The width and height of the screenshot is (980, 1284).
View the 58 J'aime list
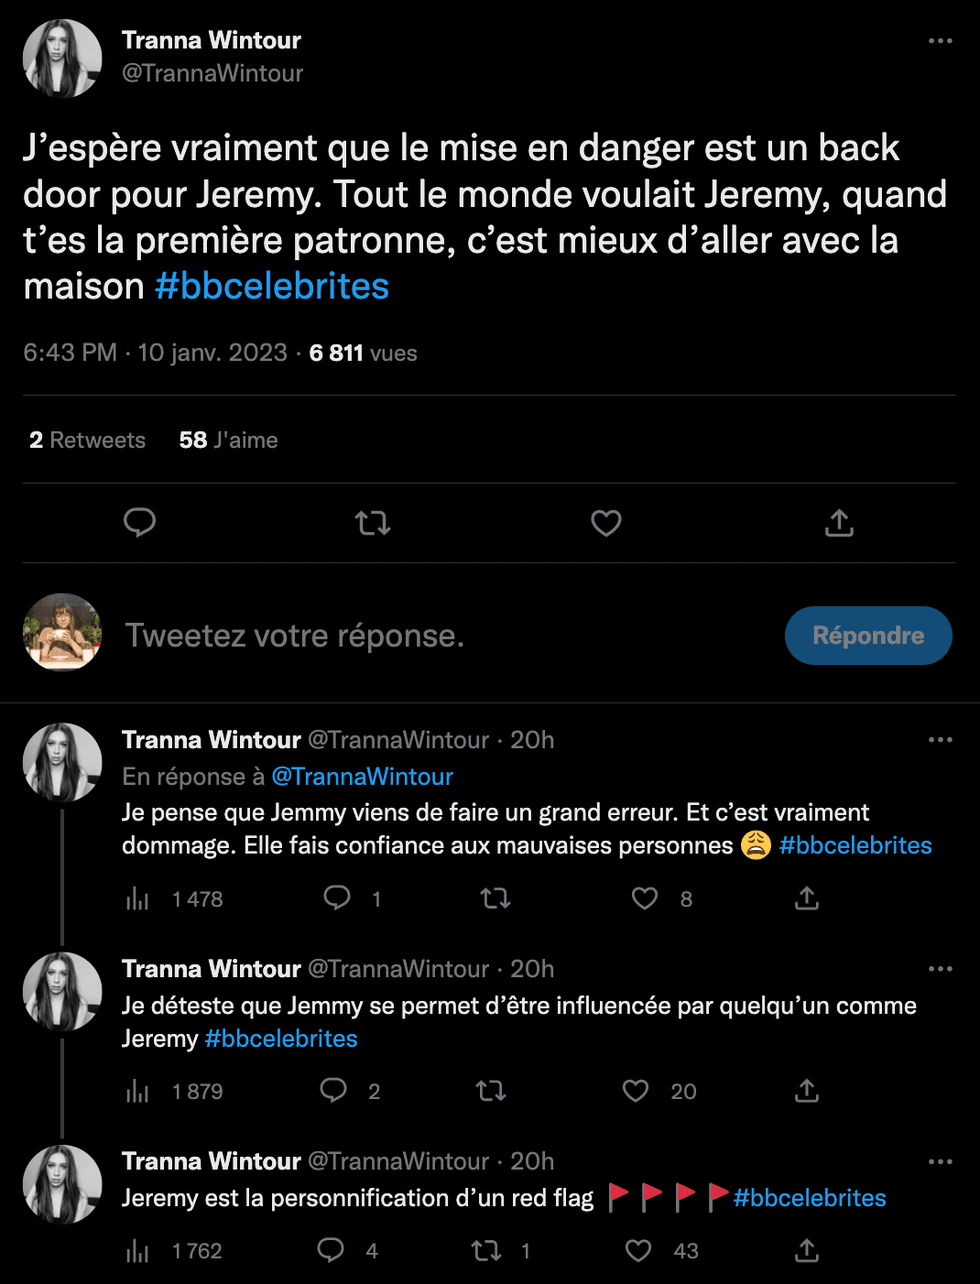[x=228, y=440]
